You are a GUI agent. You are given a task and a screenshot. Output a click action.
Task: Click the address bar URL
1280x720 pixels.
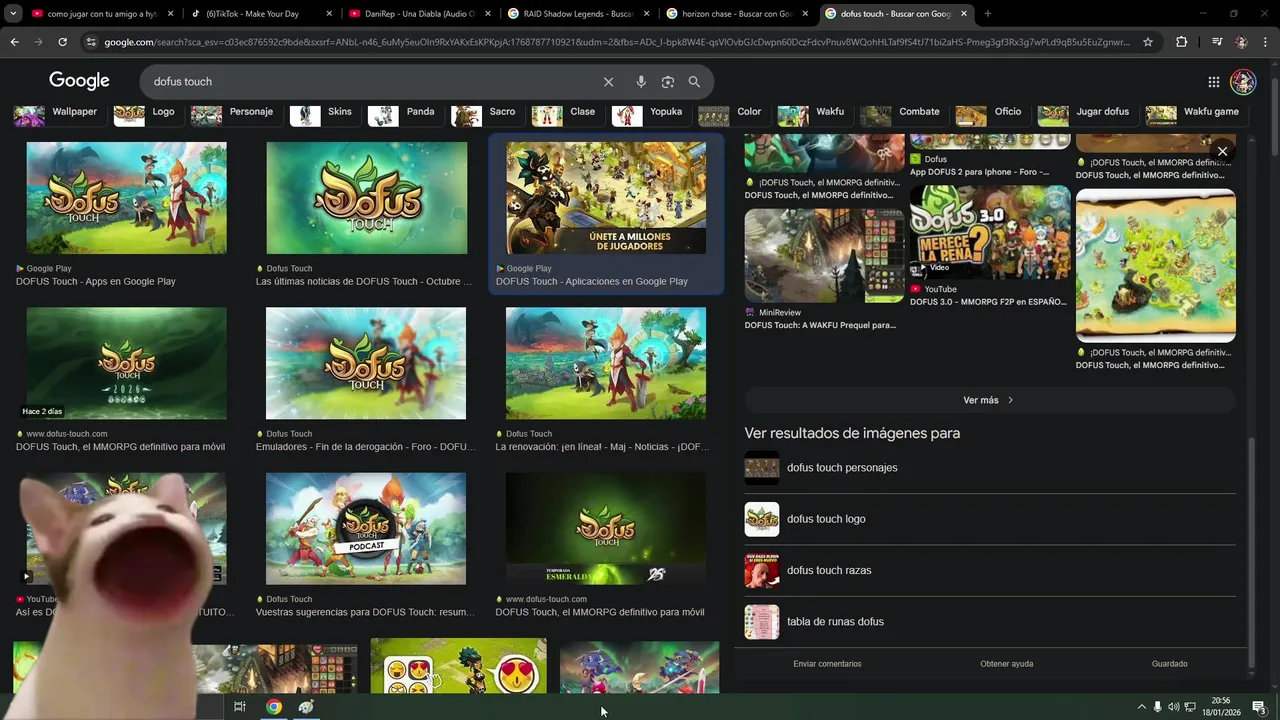point(615,42)
